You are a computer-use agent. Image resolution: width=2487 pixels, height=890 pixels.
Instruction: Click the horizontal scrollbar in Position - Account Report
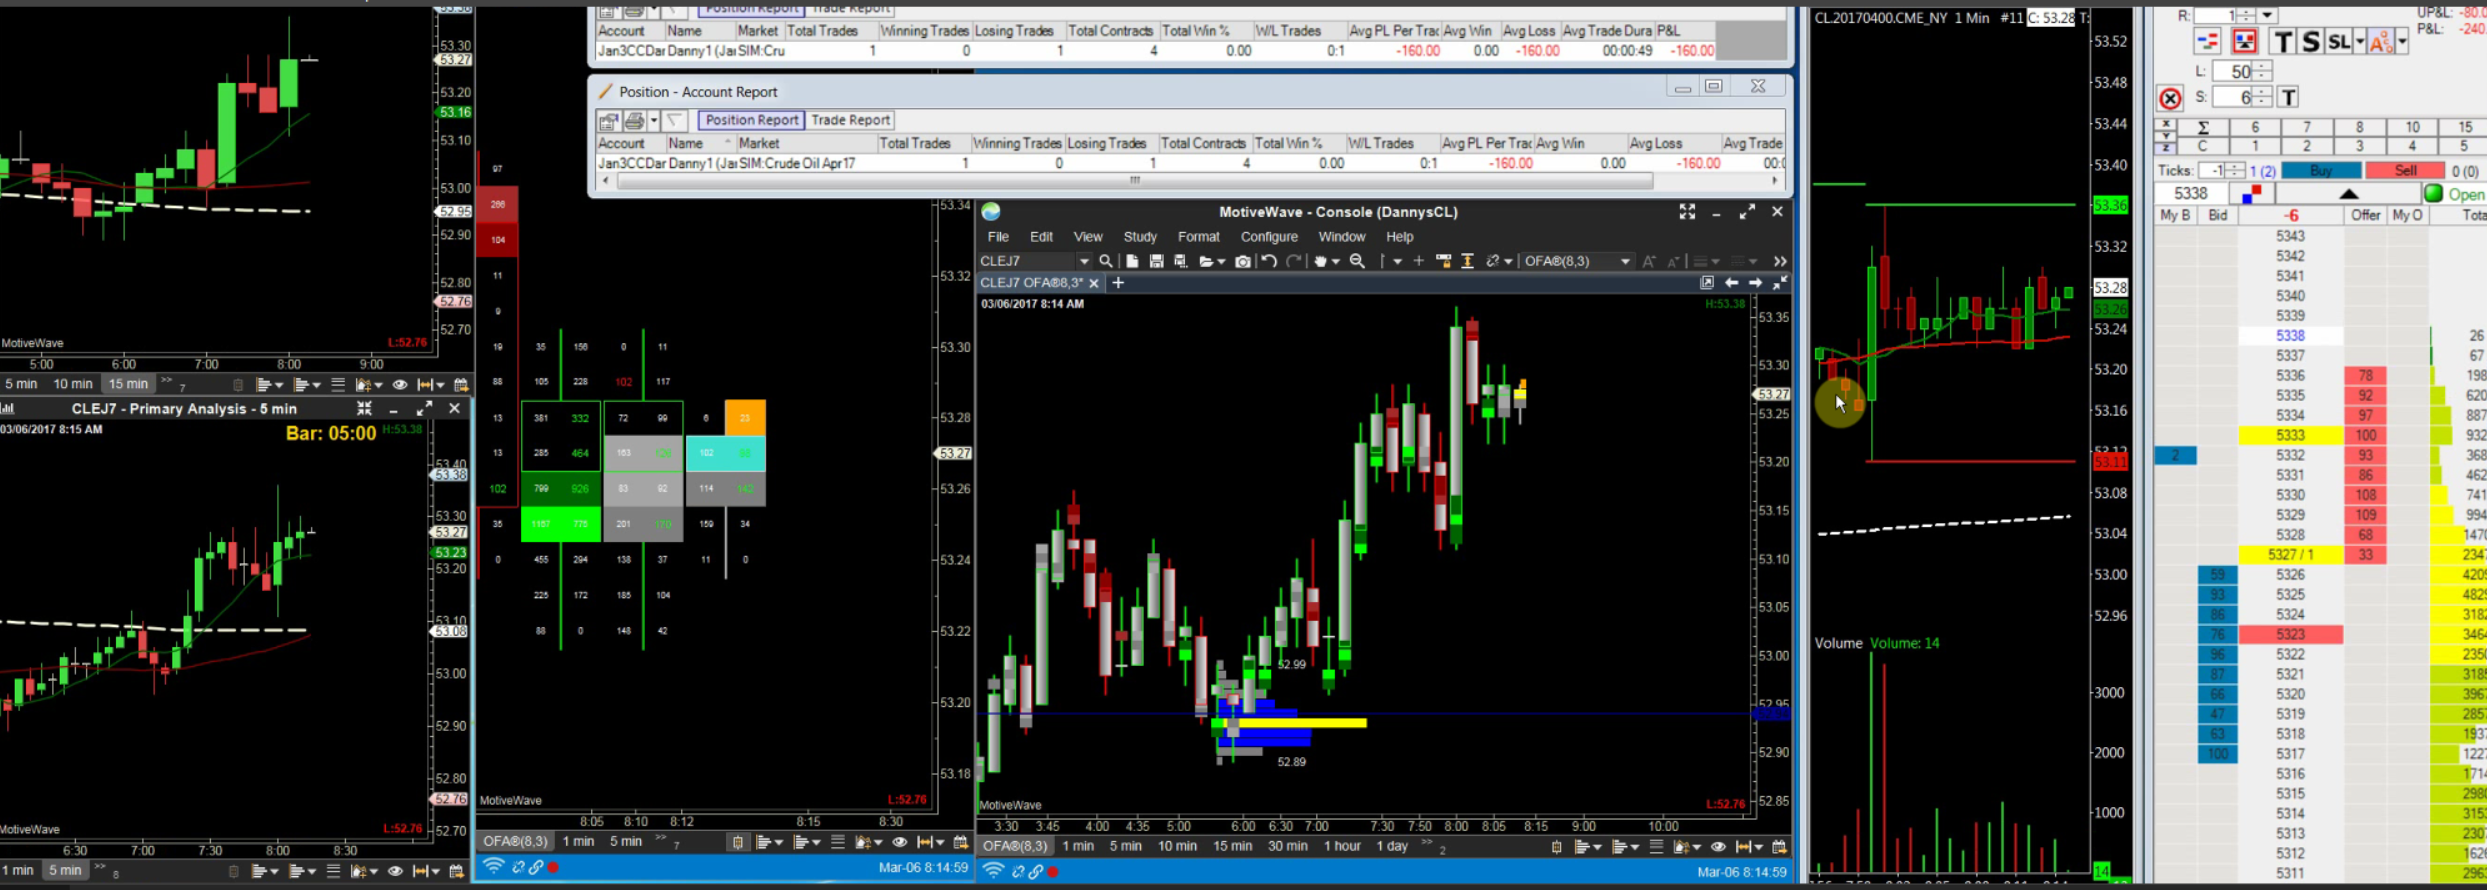[1135, 181]
